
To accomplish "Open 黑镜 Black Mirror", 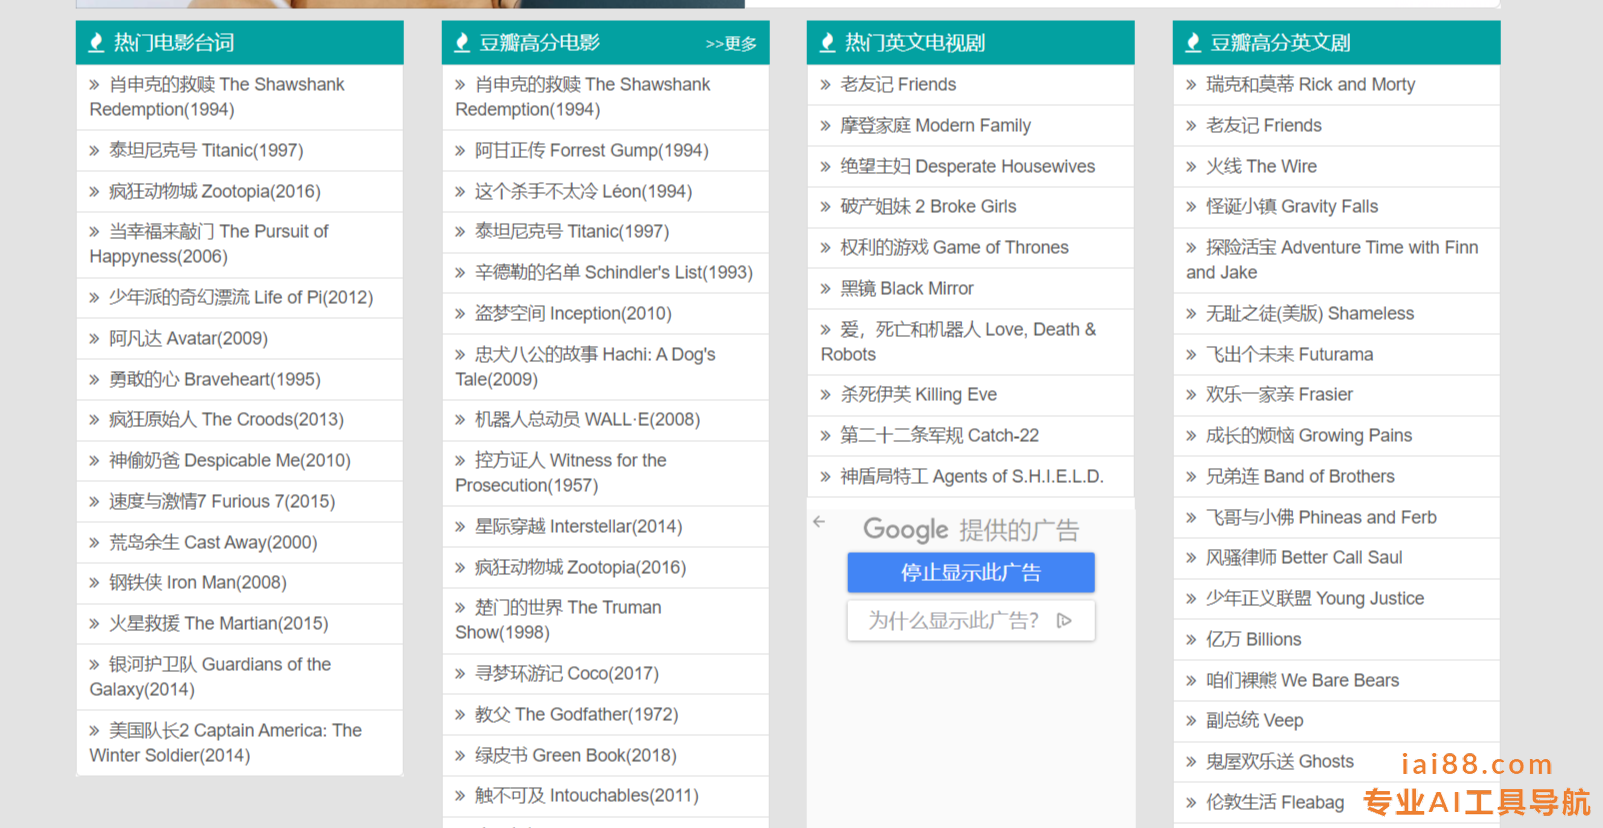I will tap(907, 288).
